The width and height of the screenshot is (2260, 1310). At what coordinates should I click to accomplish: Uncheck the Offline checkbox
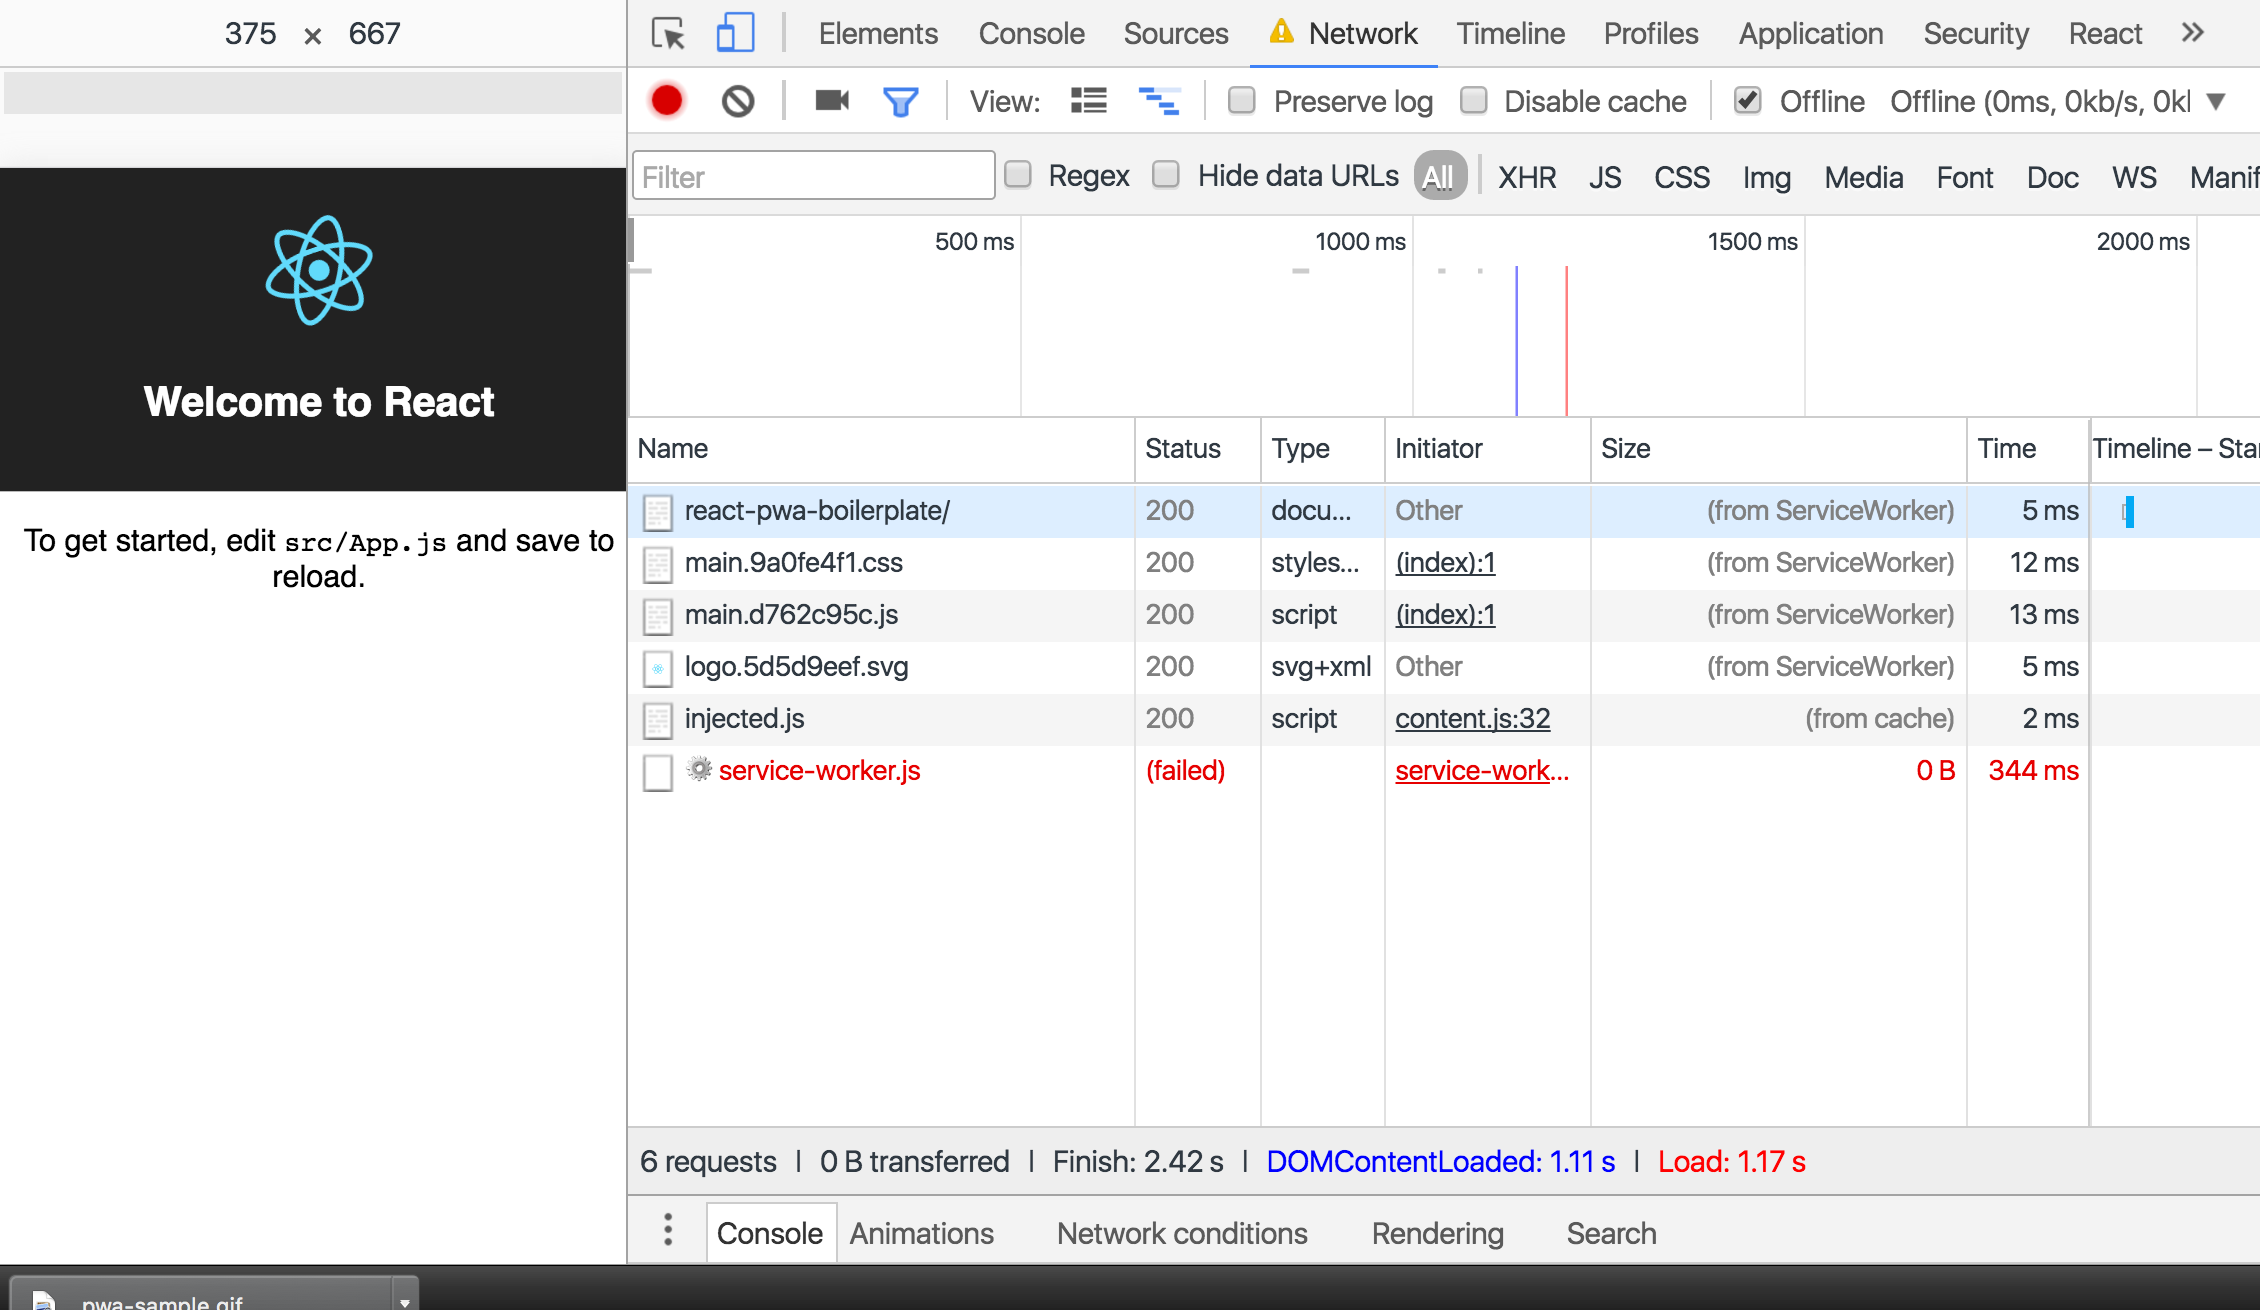pos(1747,100)
